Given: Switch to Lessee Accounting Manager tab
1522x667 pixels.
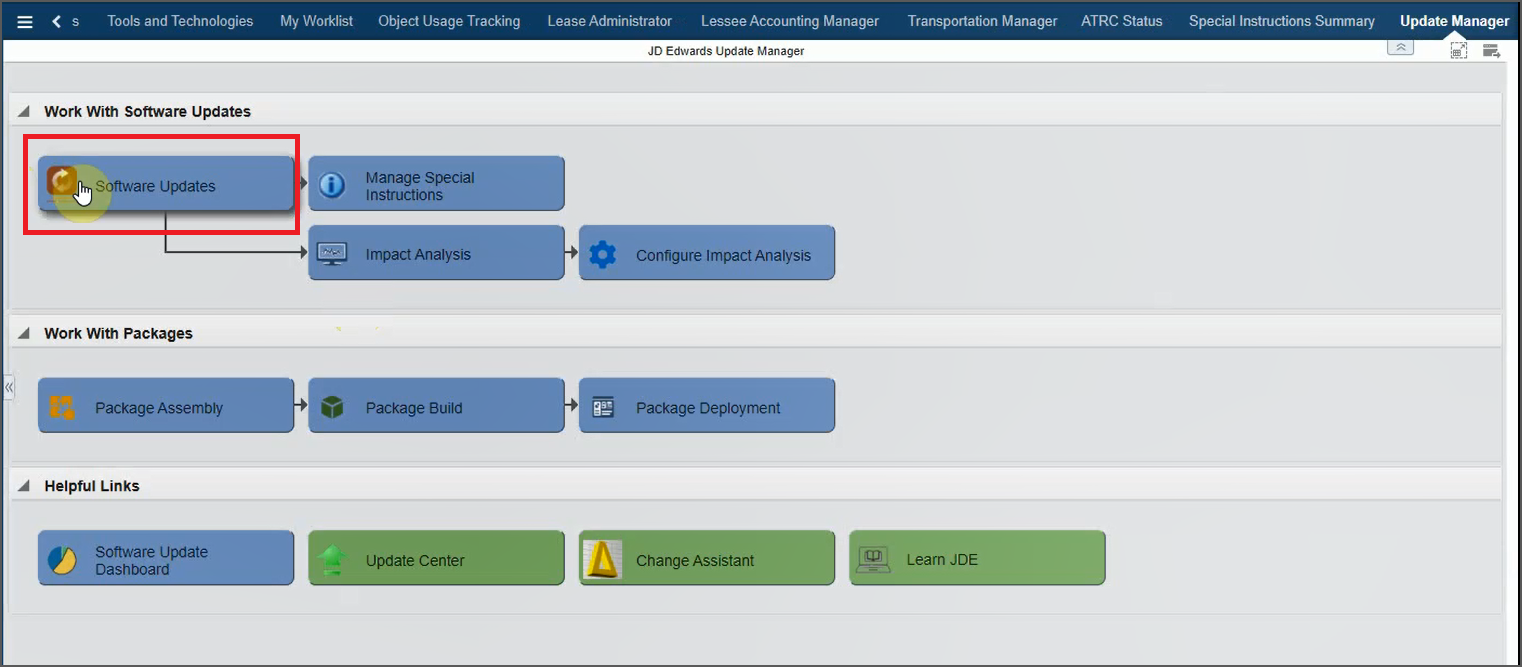Looking at the screenshot, I should tap(790, 21).
